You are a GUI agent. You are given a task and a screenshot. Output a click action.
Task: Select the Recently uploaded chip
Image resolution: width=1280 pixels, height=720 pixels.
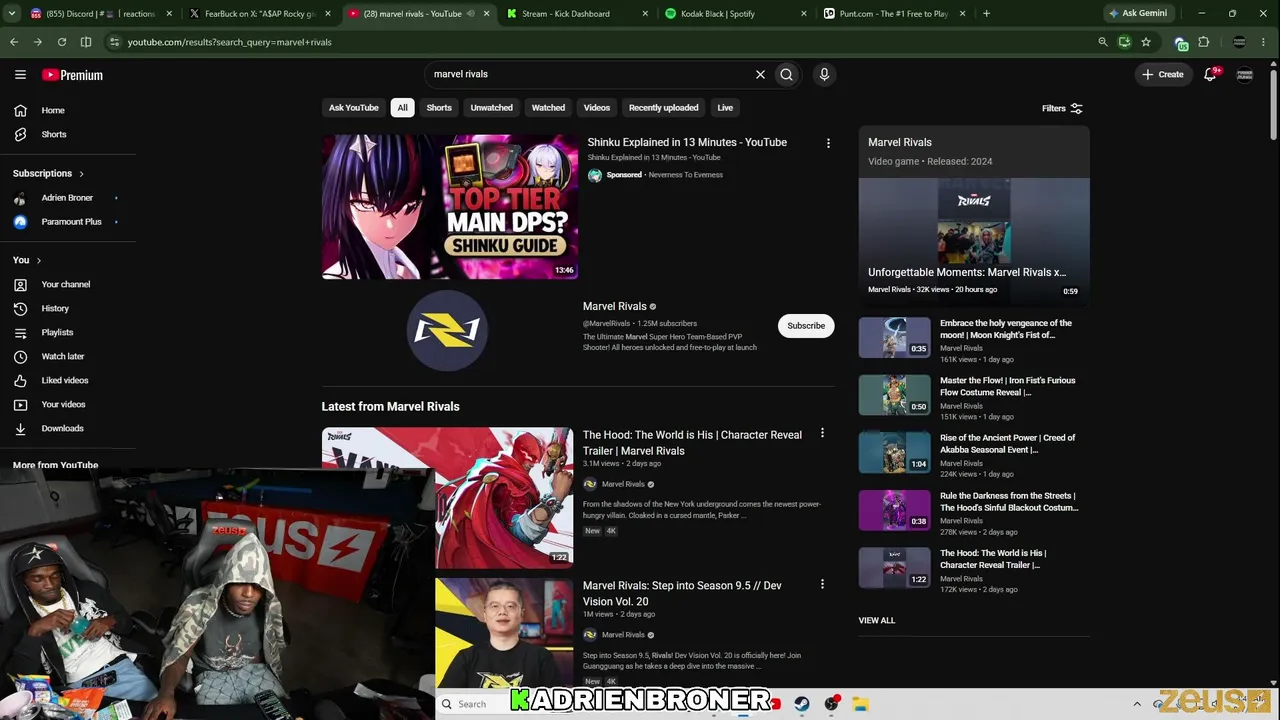click(x=664, y=108)
